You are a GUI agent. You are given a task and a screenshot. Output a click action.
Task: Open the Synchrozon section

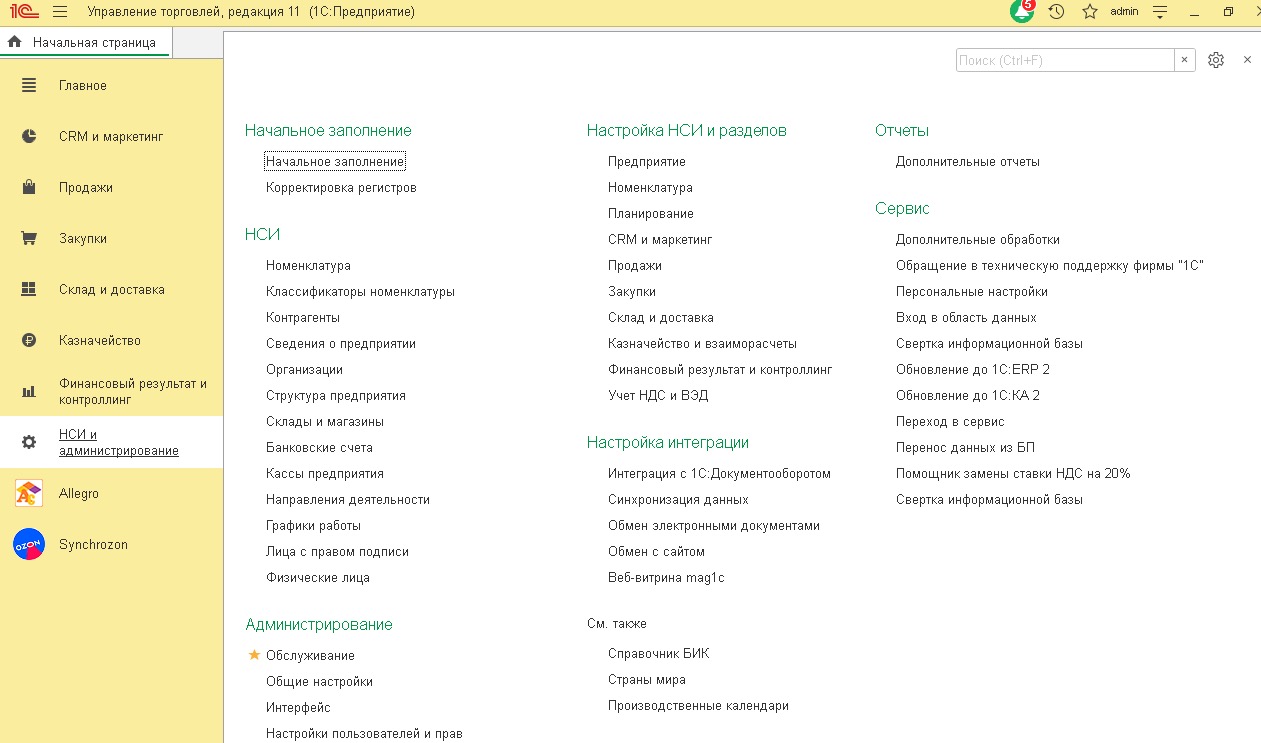coord(112,545)
